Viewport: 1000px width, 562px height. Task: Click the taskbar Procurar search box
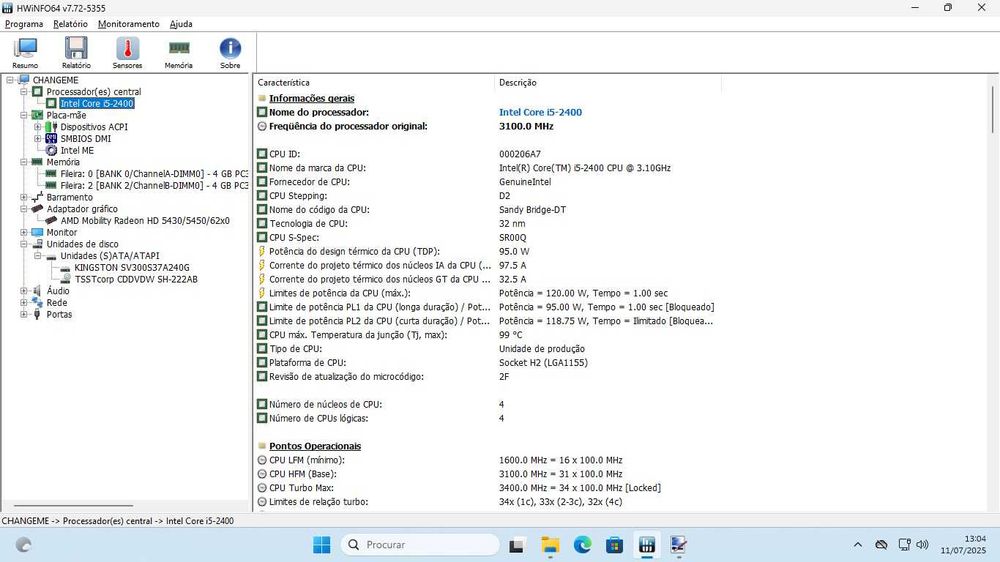point(420,545)
